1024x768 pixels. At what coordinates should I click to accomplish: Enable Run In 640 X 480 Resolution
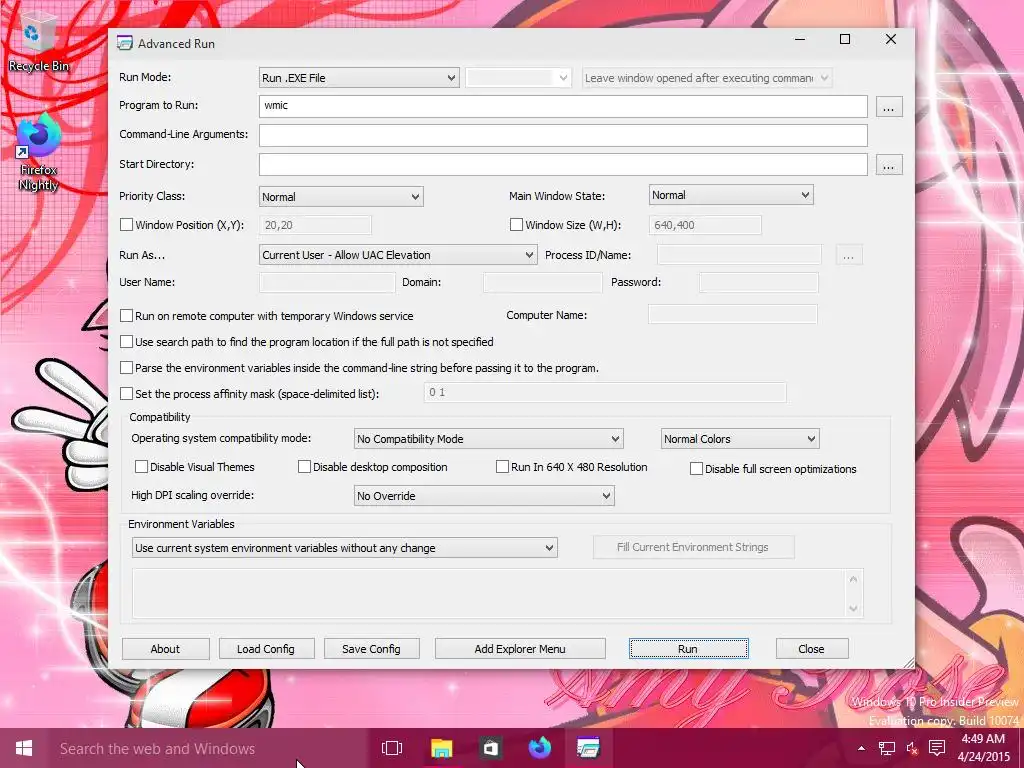502,467
